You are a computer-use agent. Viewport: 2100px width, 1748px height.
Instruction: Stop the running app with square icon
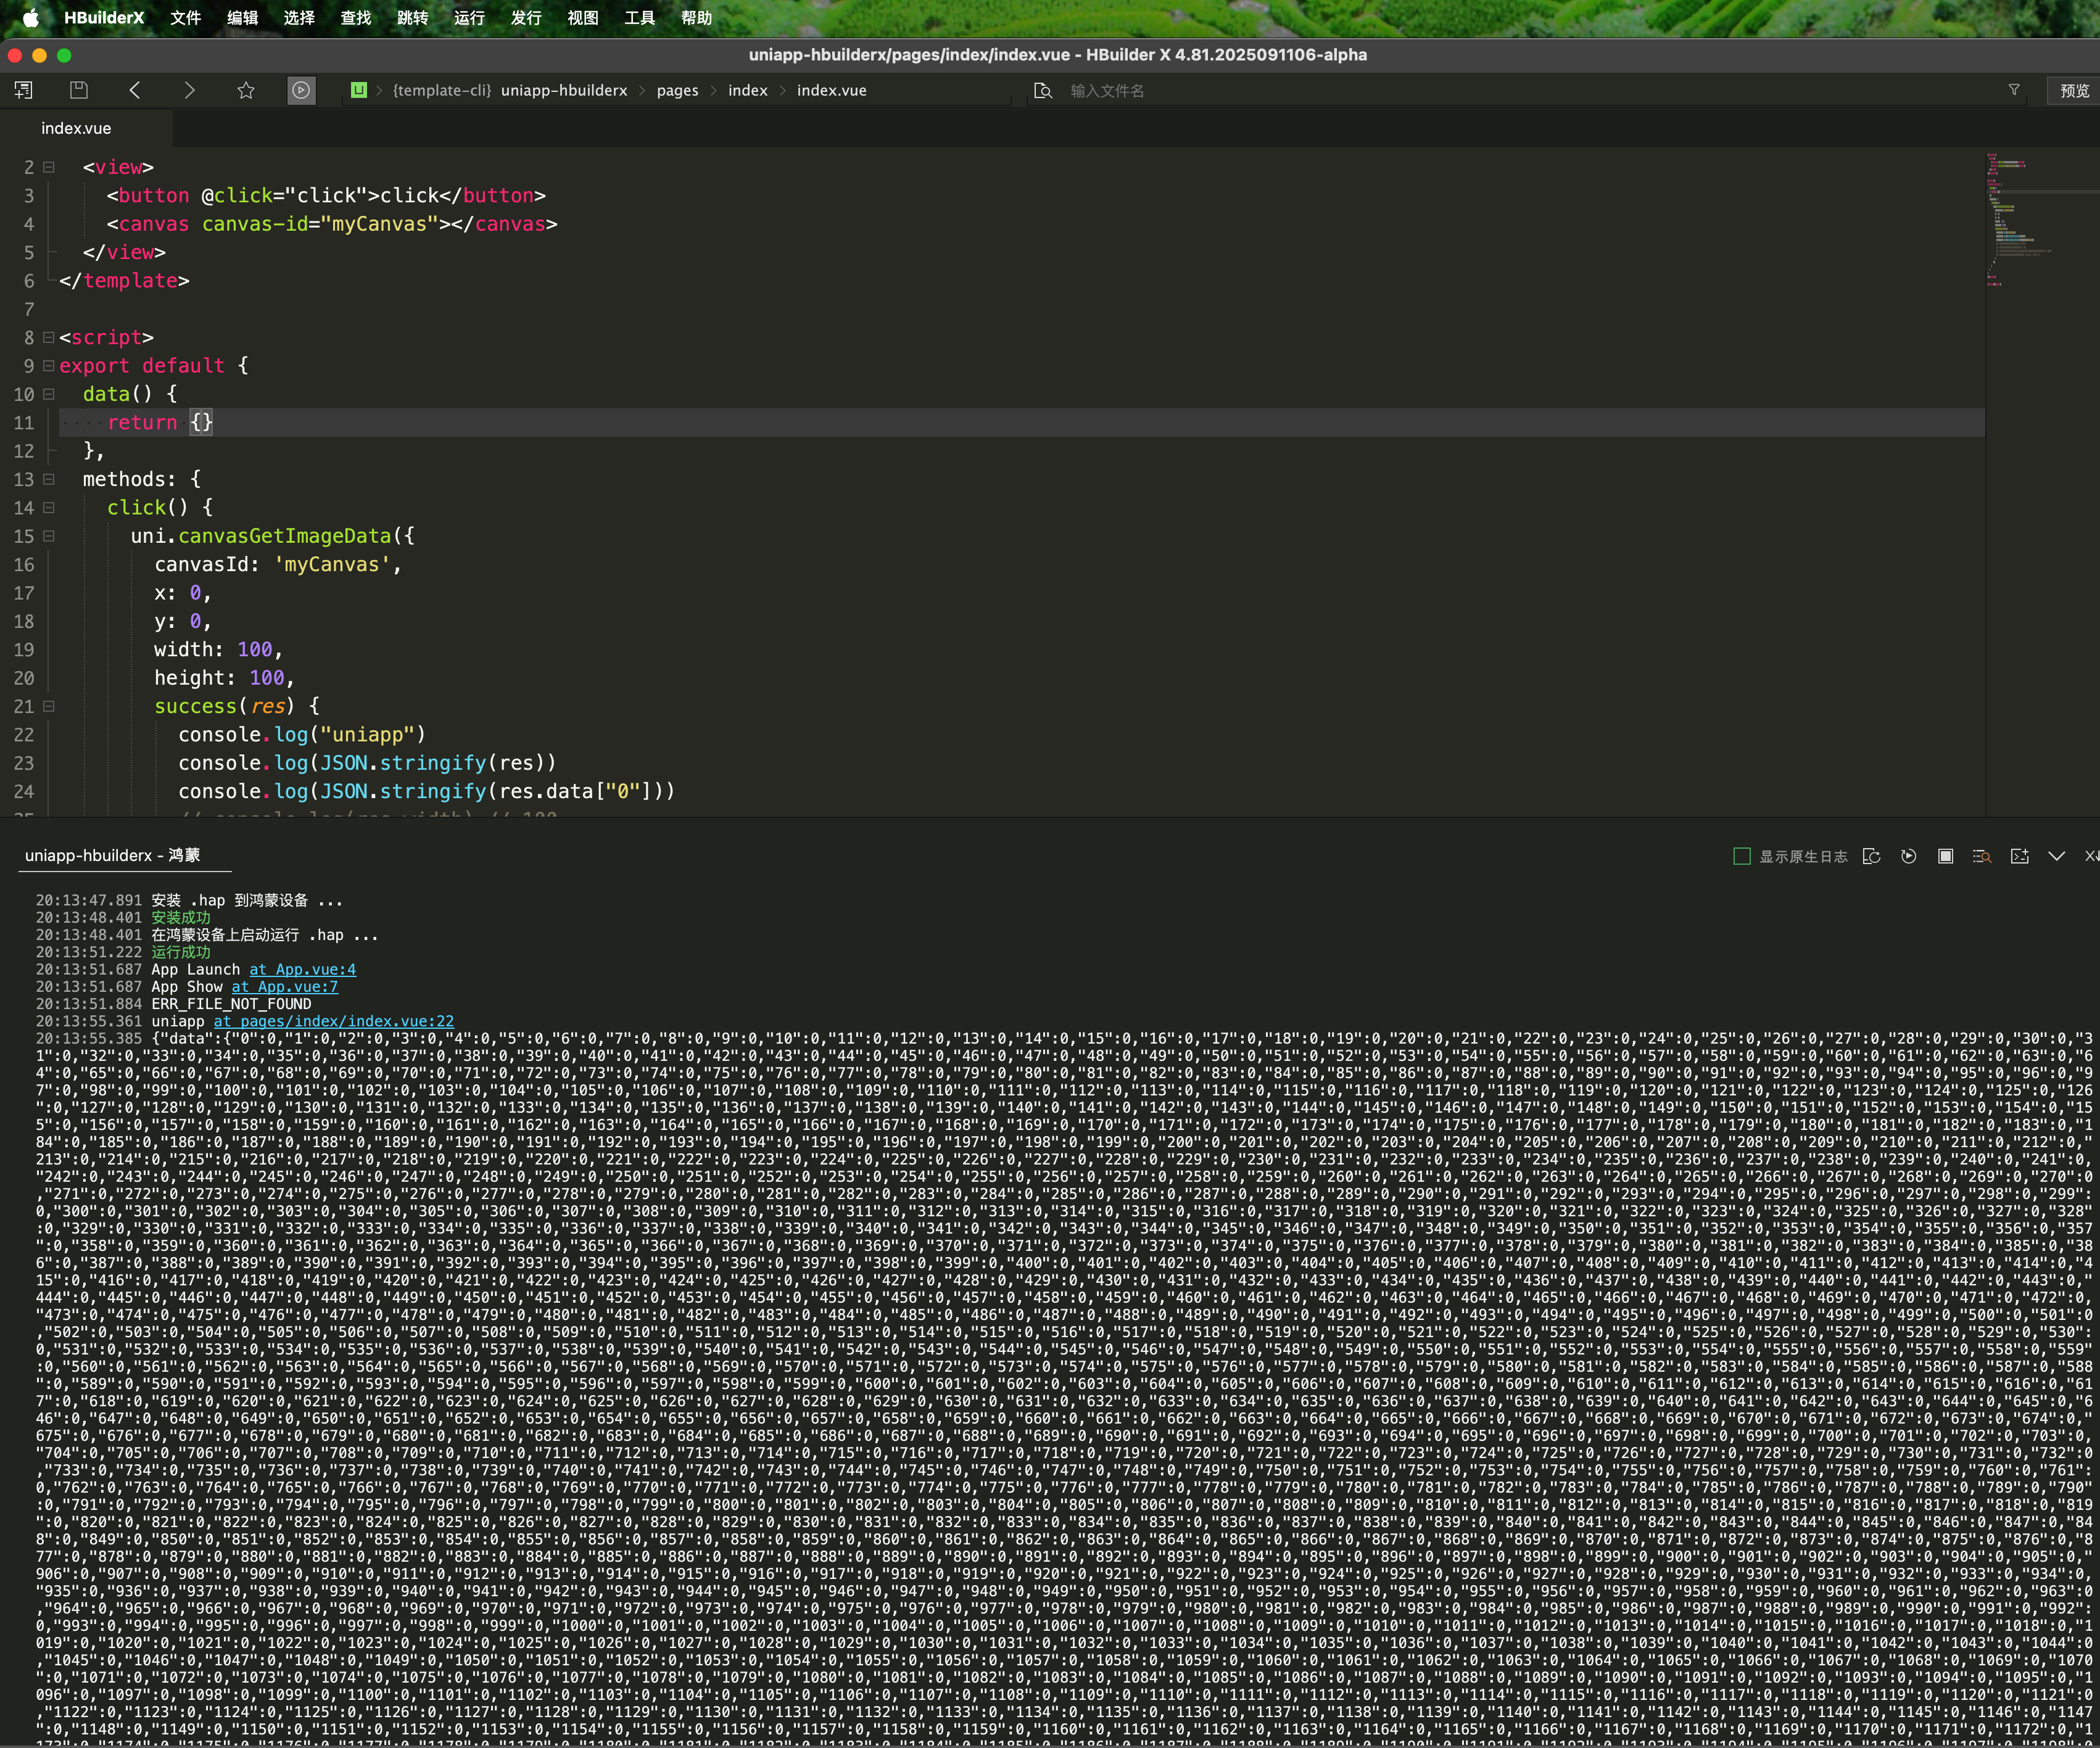[x=1945, y=856]
